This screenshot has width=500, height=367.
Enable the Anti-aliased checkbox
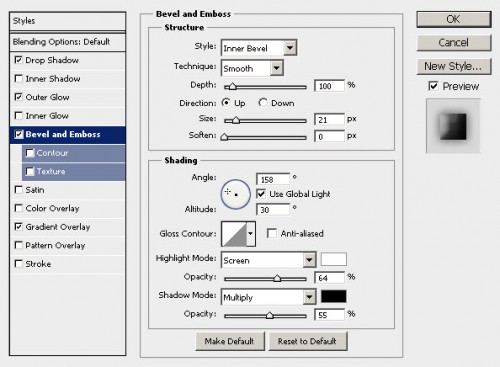tap(272, 233)
